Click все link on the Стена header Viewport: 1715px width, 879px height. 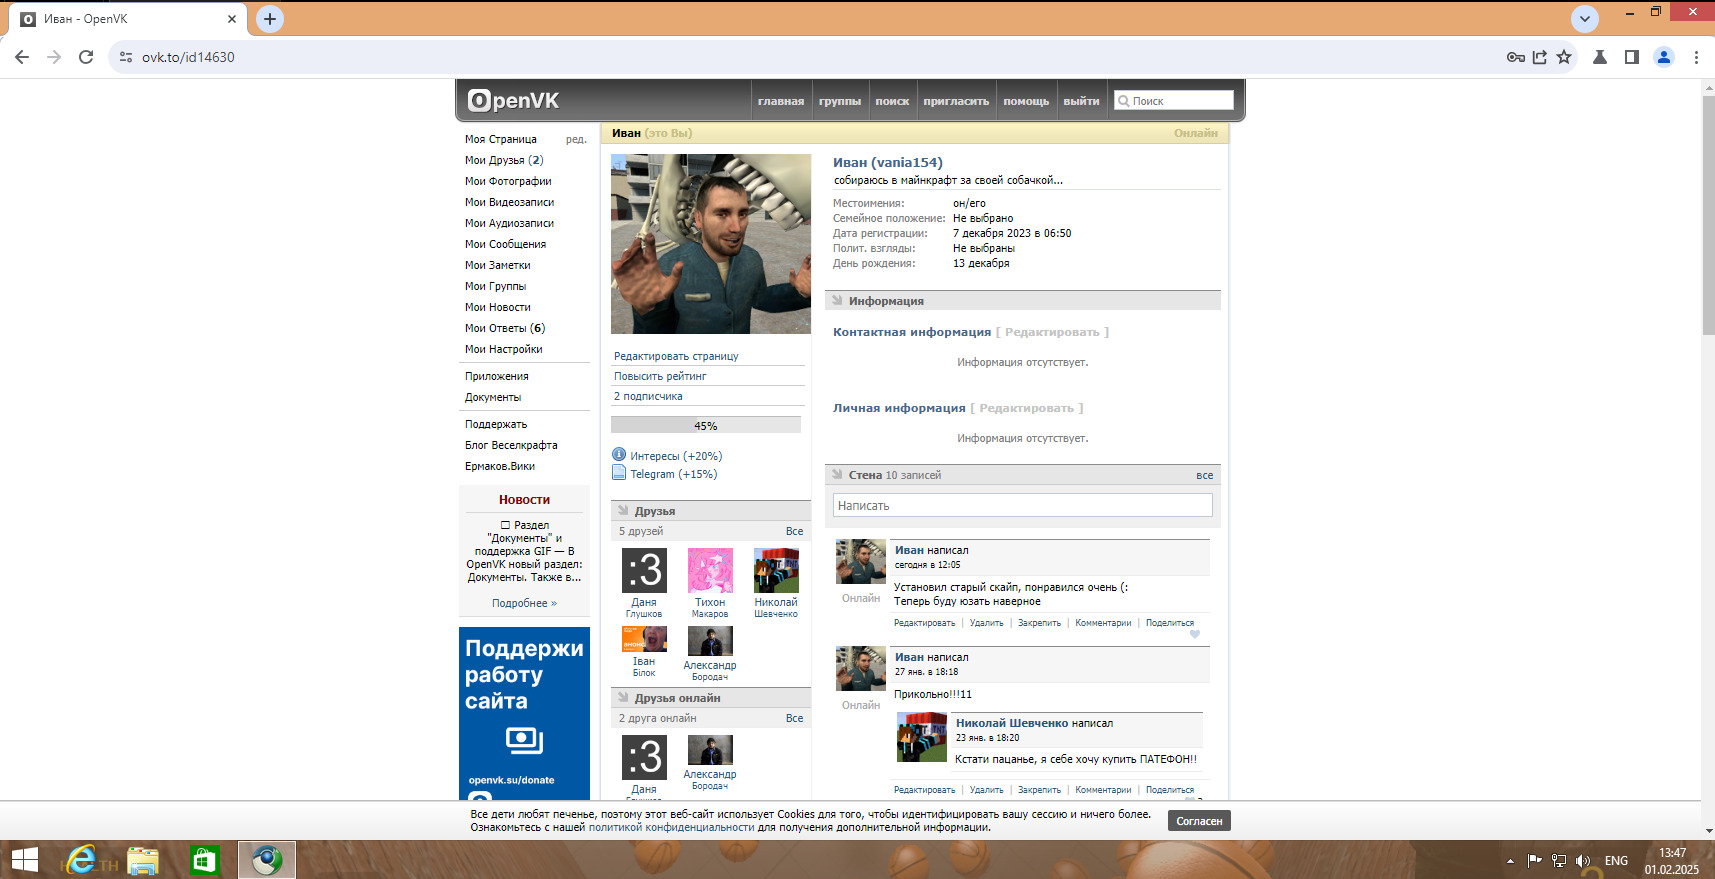pyautogui.click(x=1204, y=475)
